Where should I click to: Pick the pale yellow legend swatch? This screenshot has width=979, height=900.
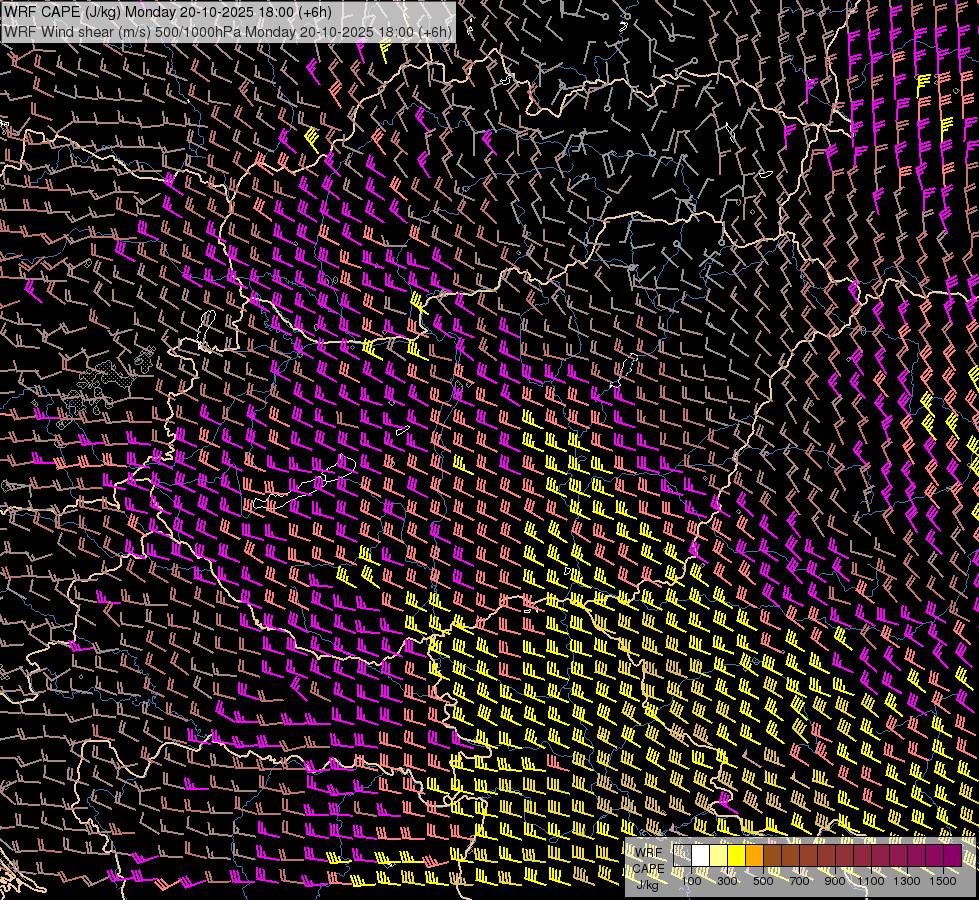718,856
